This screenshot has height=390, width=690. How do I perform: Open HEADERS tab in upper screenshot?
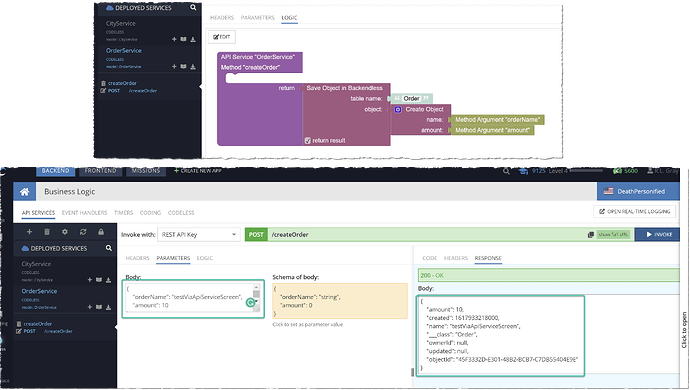click(x=222, y=18)
